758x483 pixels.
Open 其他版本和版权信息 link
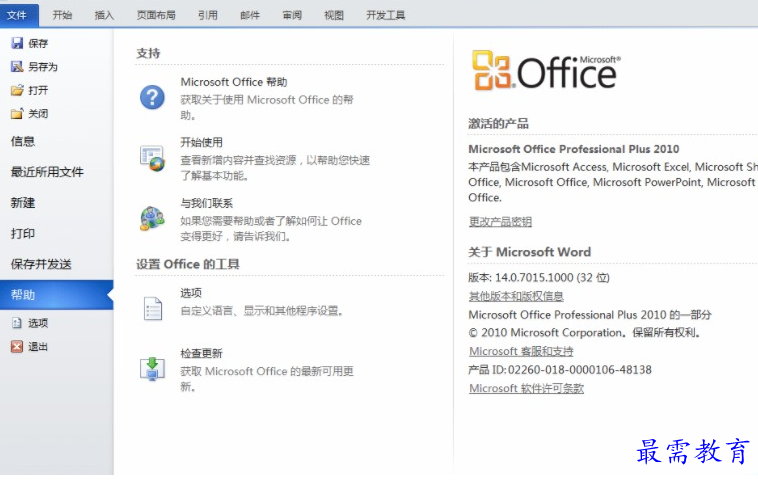516,296
